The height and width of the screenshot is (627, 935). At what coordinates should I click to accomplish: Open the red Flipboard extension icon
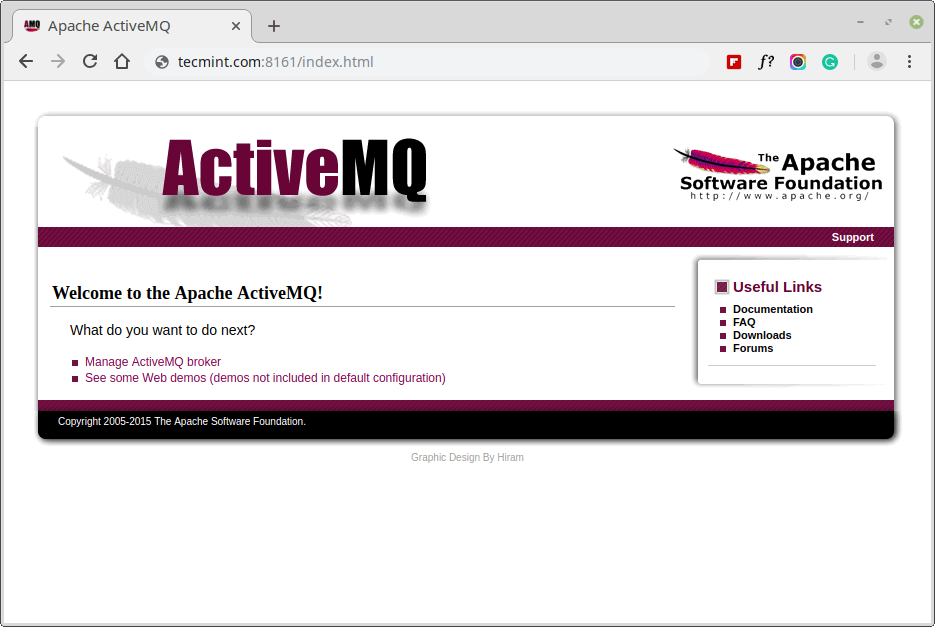click(734, 62)
